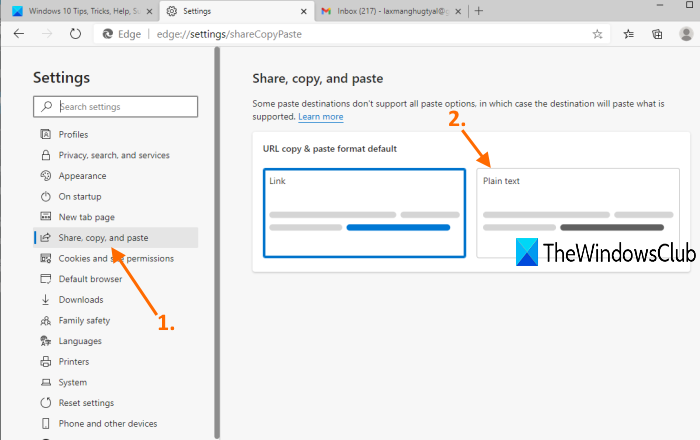
Task: Click the On startup power icon
Action: pos(46,196)
